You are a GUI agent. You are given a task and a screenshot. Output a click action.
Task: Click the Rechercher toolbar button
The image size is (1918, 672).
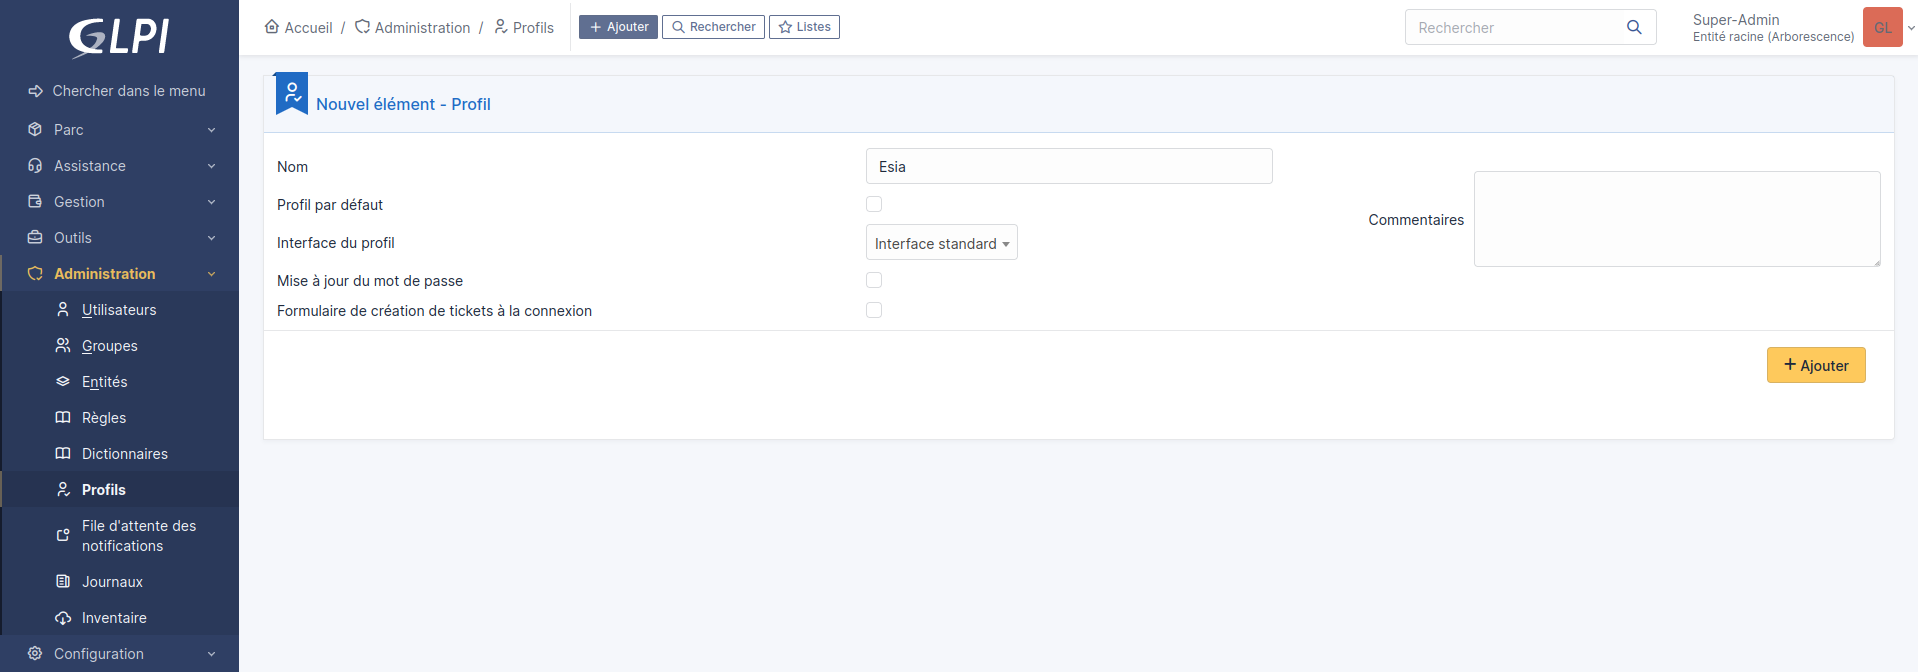click(x=713, y=27)
